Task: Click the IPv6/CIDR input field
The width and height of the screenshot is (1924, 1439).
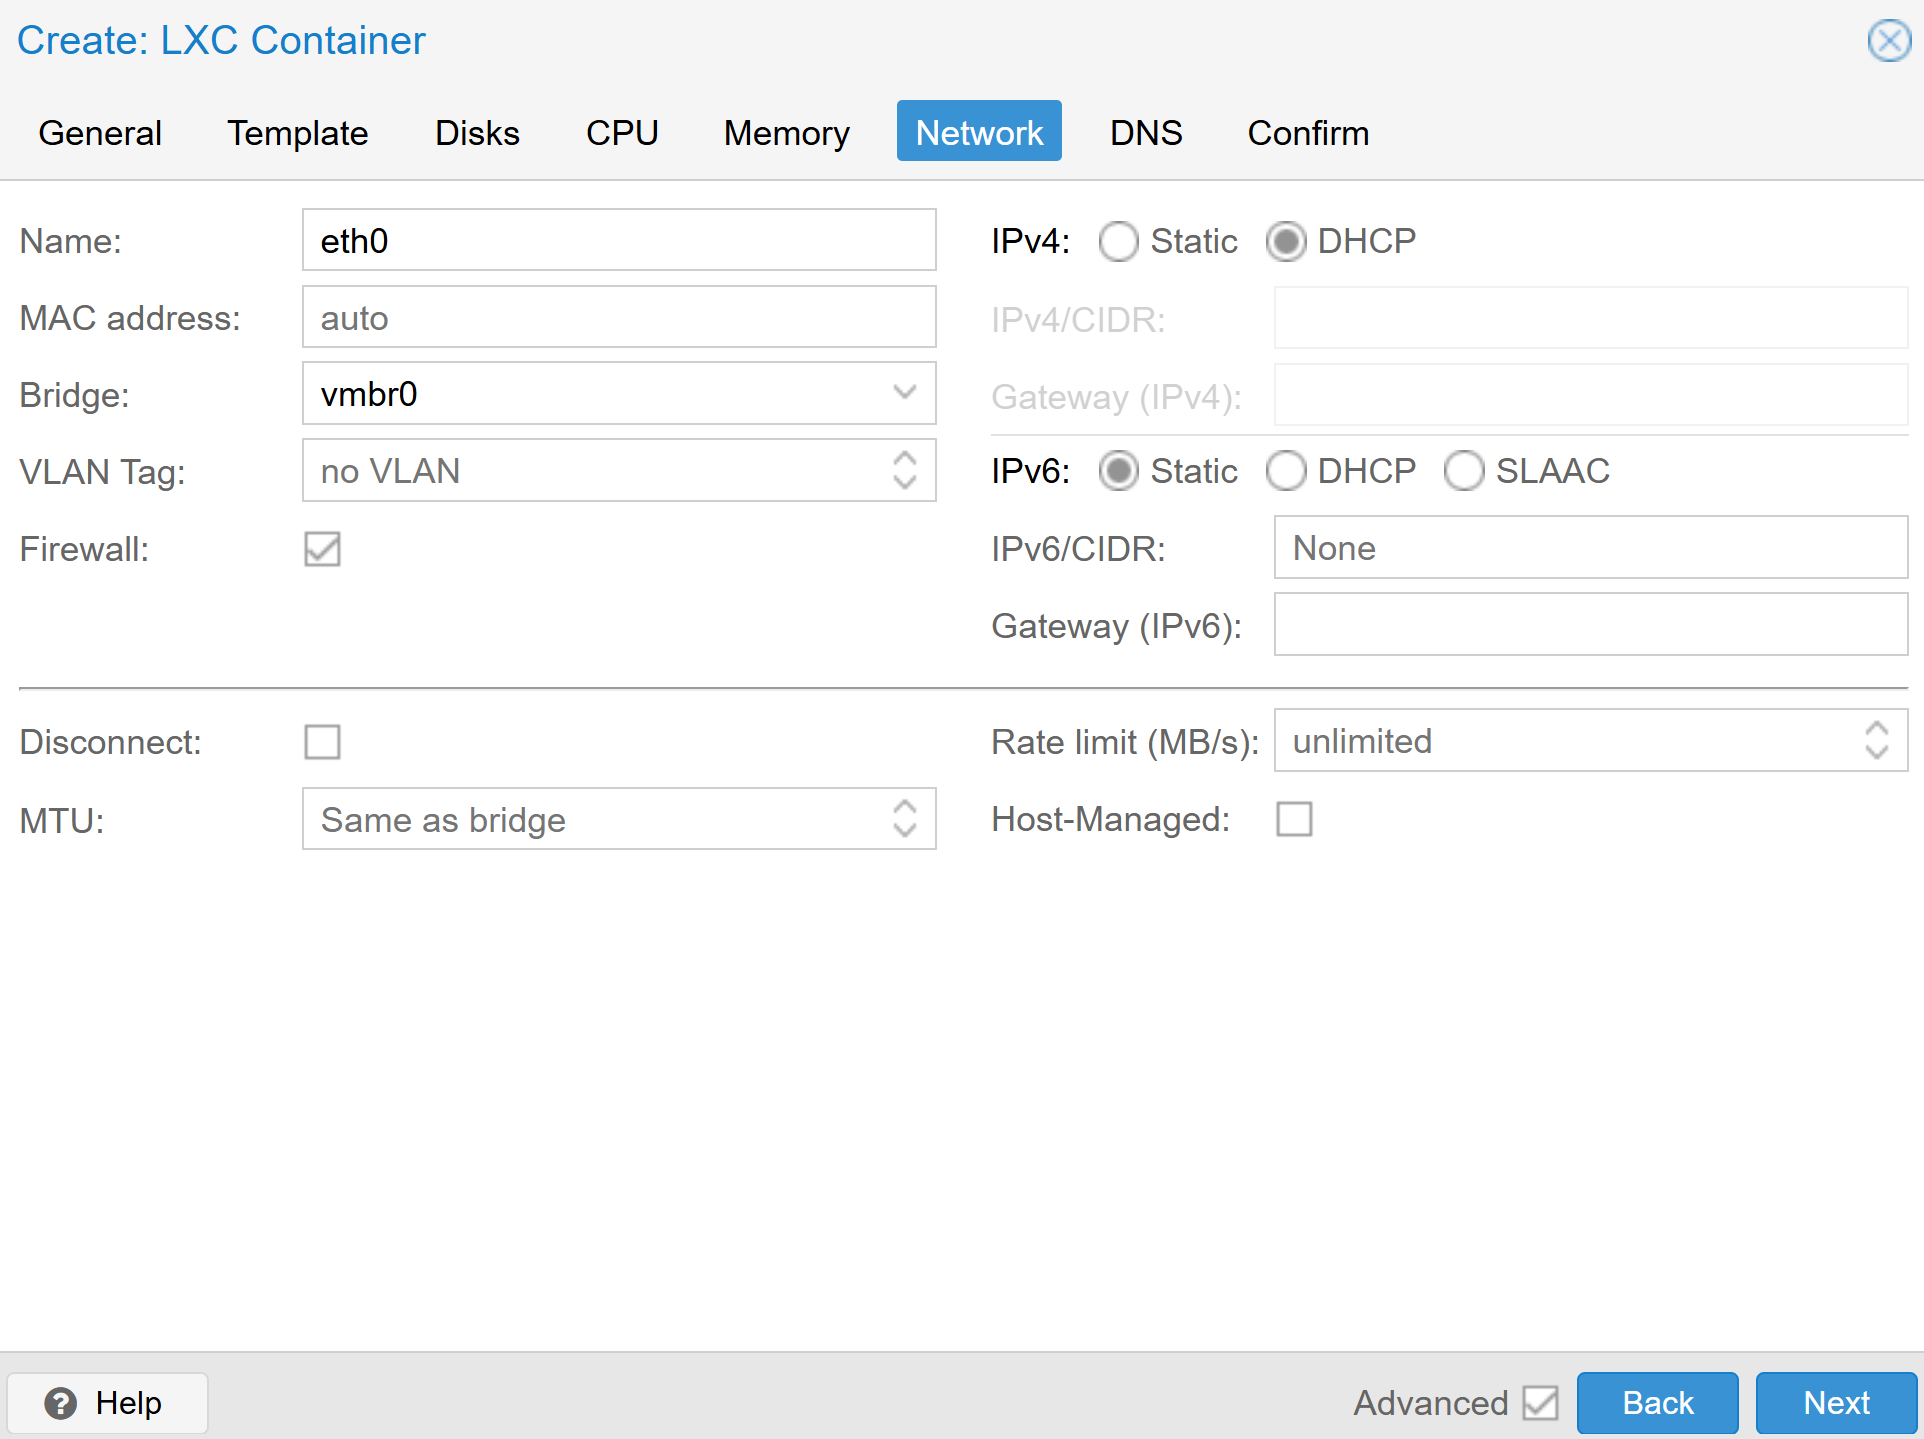Action: click(x=1591, y=547)
